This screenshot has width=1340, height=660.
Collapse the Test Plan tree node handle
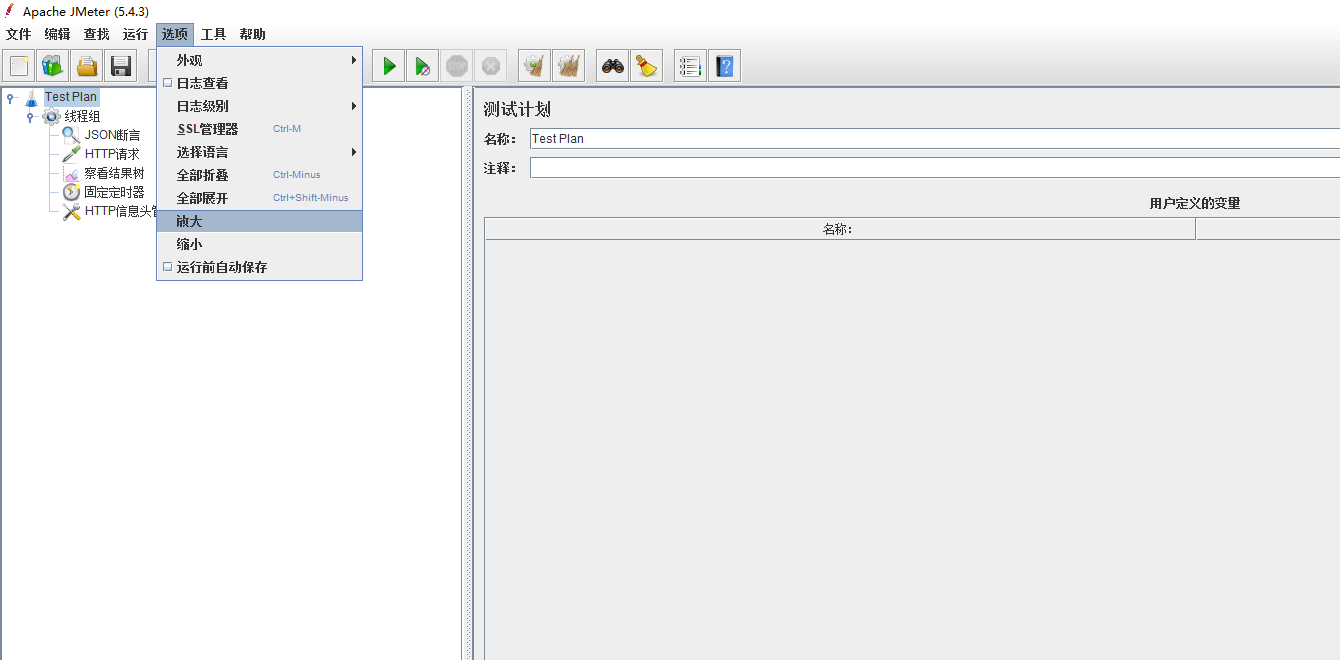coord(10,97)
